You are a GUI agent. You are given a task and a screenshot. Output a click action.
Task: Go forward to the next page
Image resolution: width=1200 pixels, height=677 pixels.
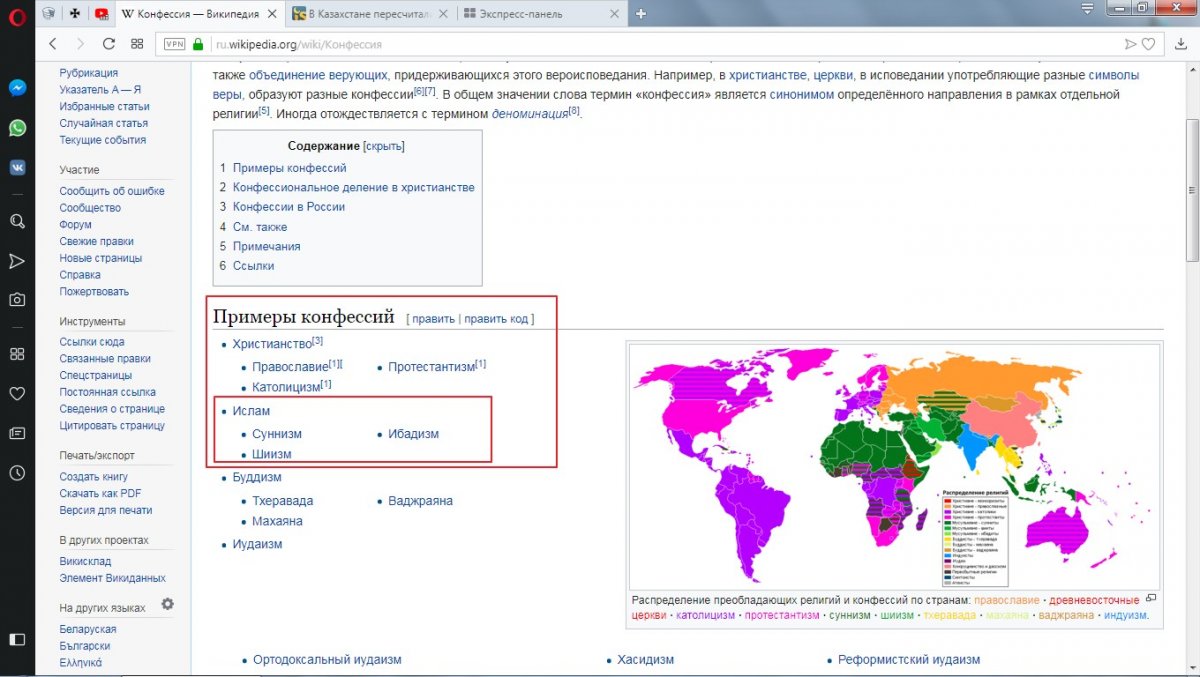click(x=81, y=44)
